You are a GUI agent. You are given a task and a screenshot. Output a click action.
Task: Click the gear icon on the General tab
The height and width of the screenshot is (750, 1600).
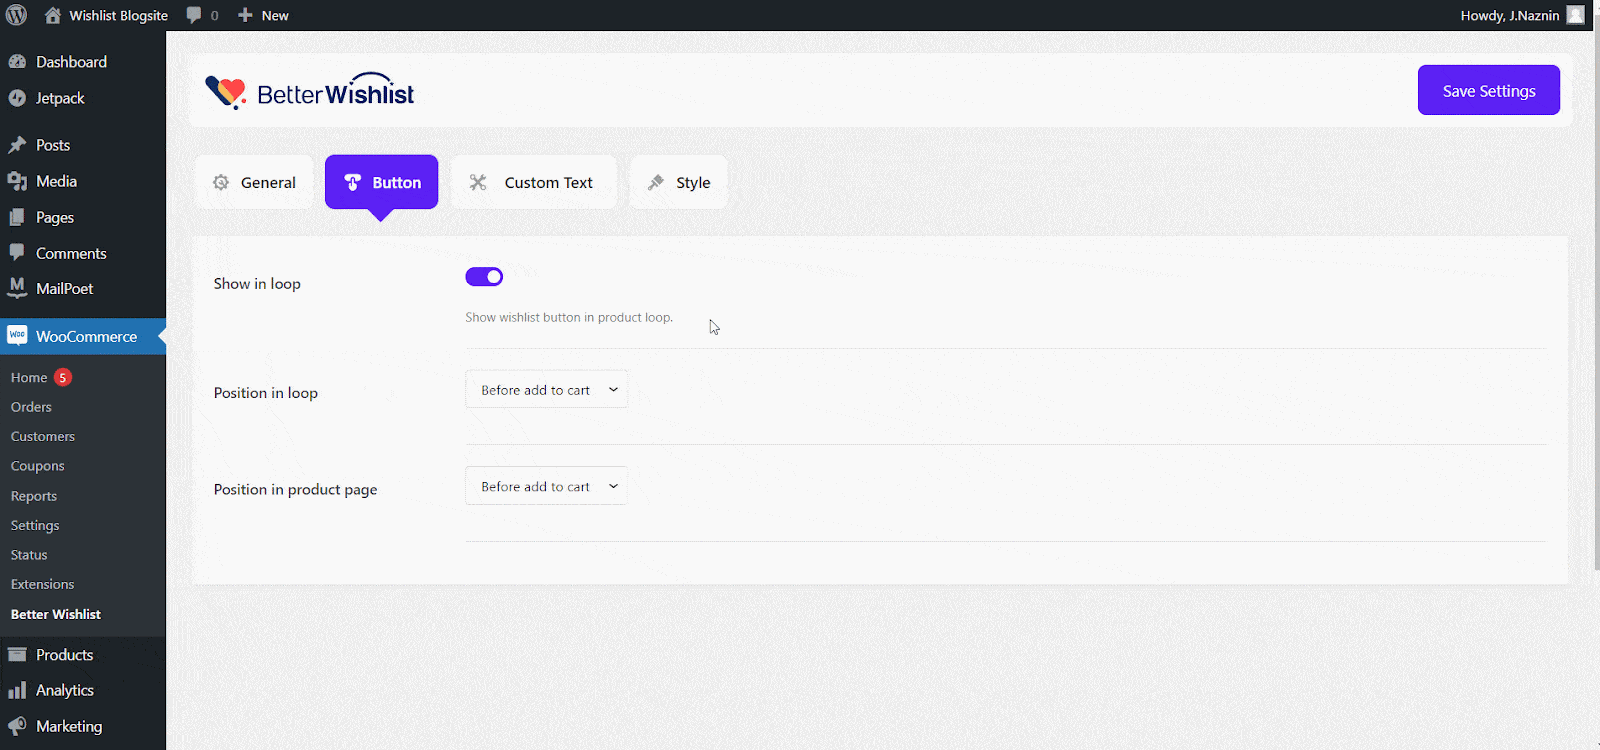pos(221,182)
